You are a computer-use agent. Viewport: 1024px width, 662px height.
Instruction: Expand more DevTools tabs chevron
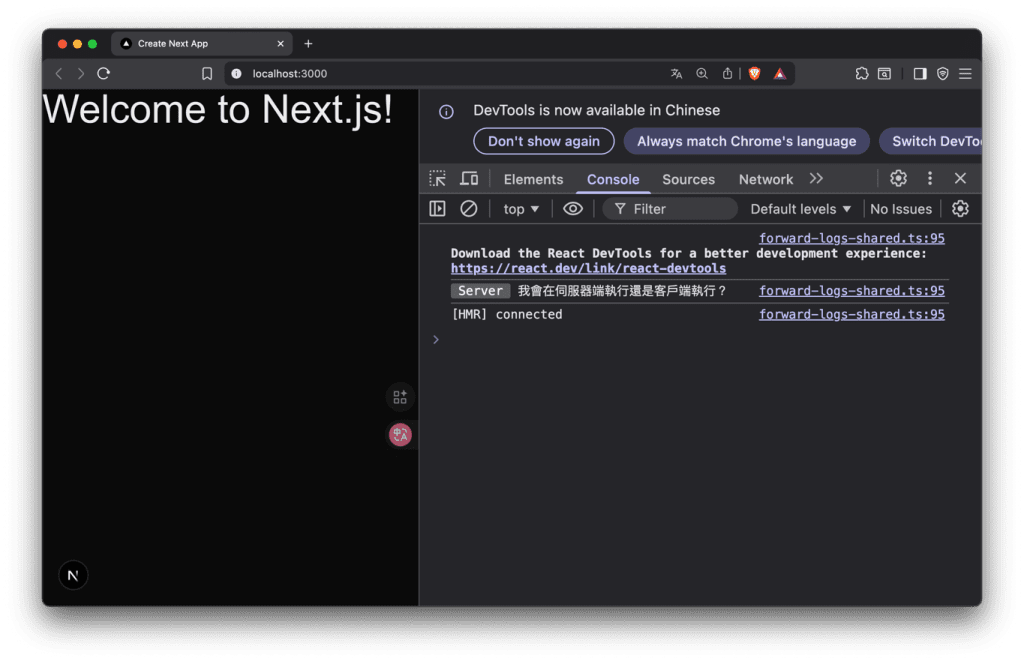coord(816,179)
